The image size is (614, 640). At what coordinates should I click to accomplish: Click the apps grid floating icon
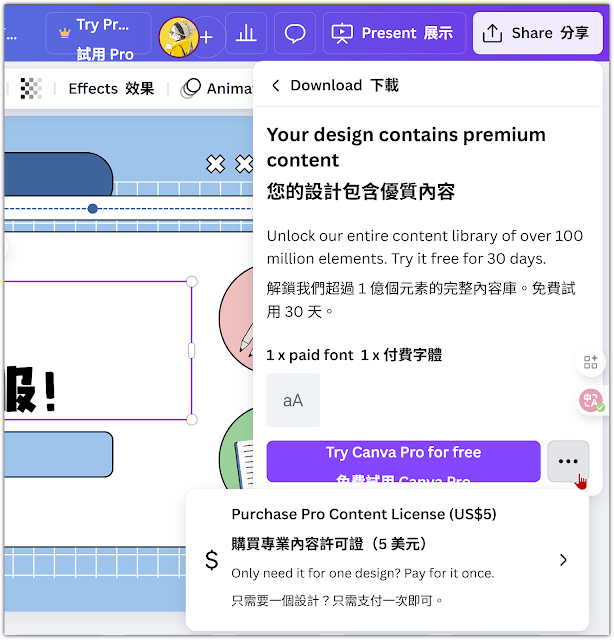point(590,362)
